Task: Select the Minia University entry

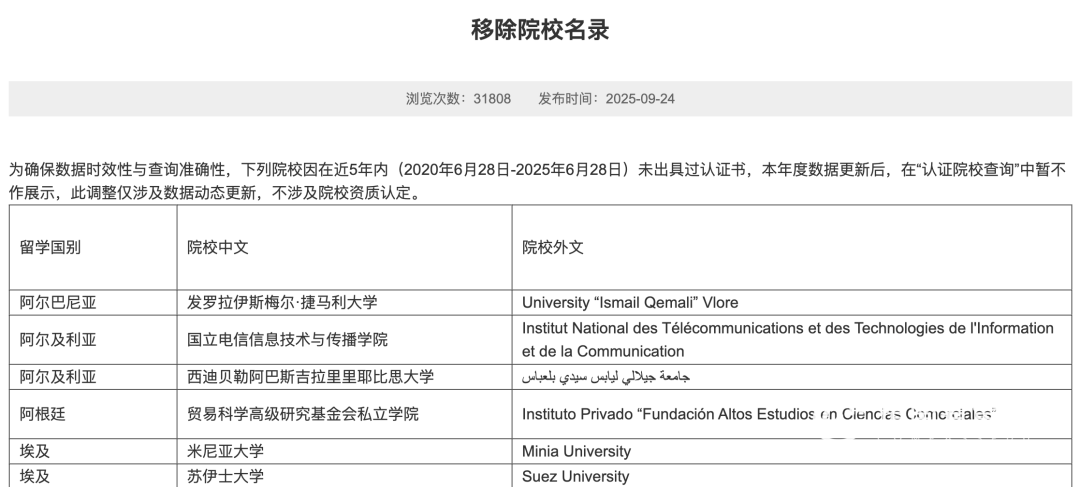Action: pyautogui.click(x=576, y=451)
